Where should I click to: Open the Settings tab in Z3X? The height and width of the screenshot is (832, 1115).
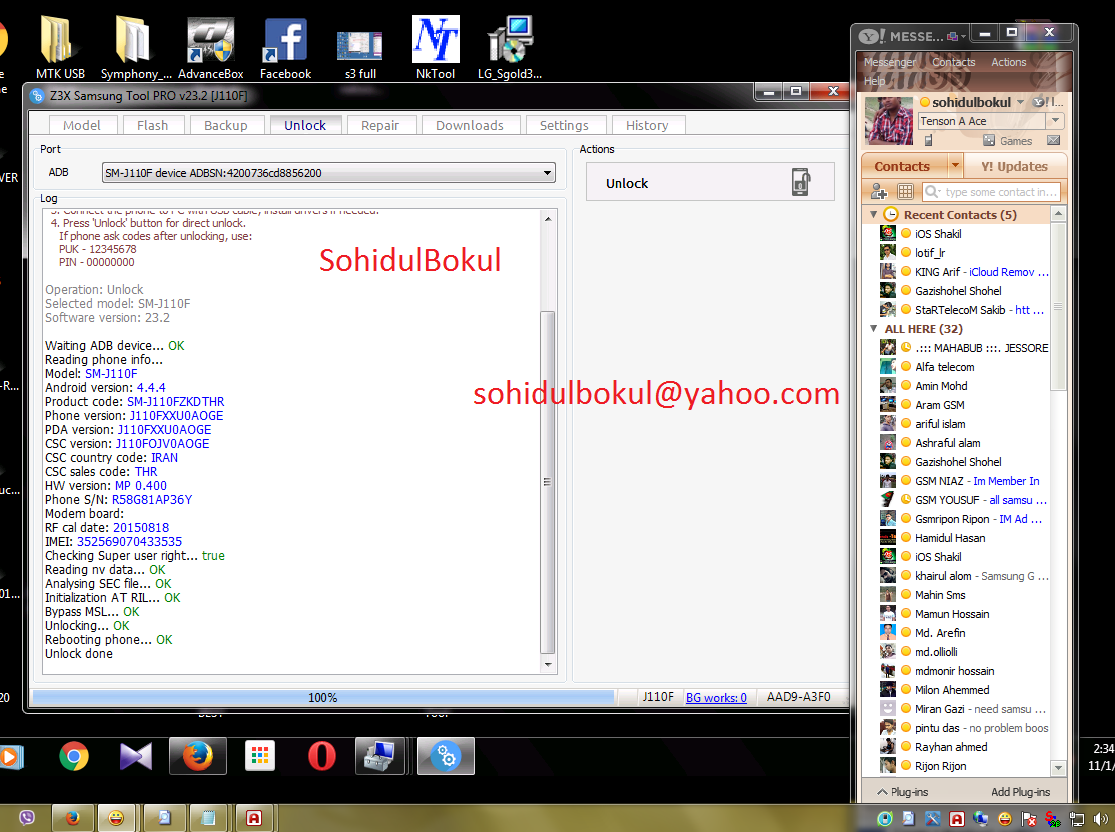coord(564,125)
